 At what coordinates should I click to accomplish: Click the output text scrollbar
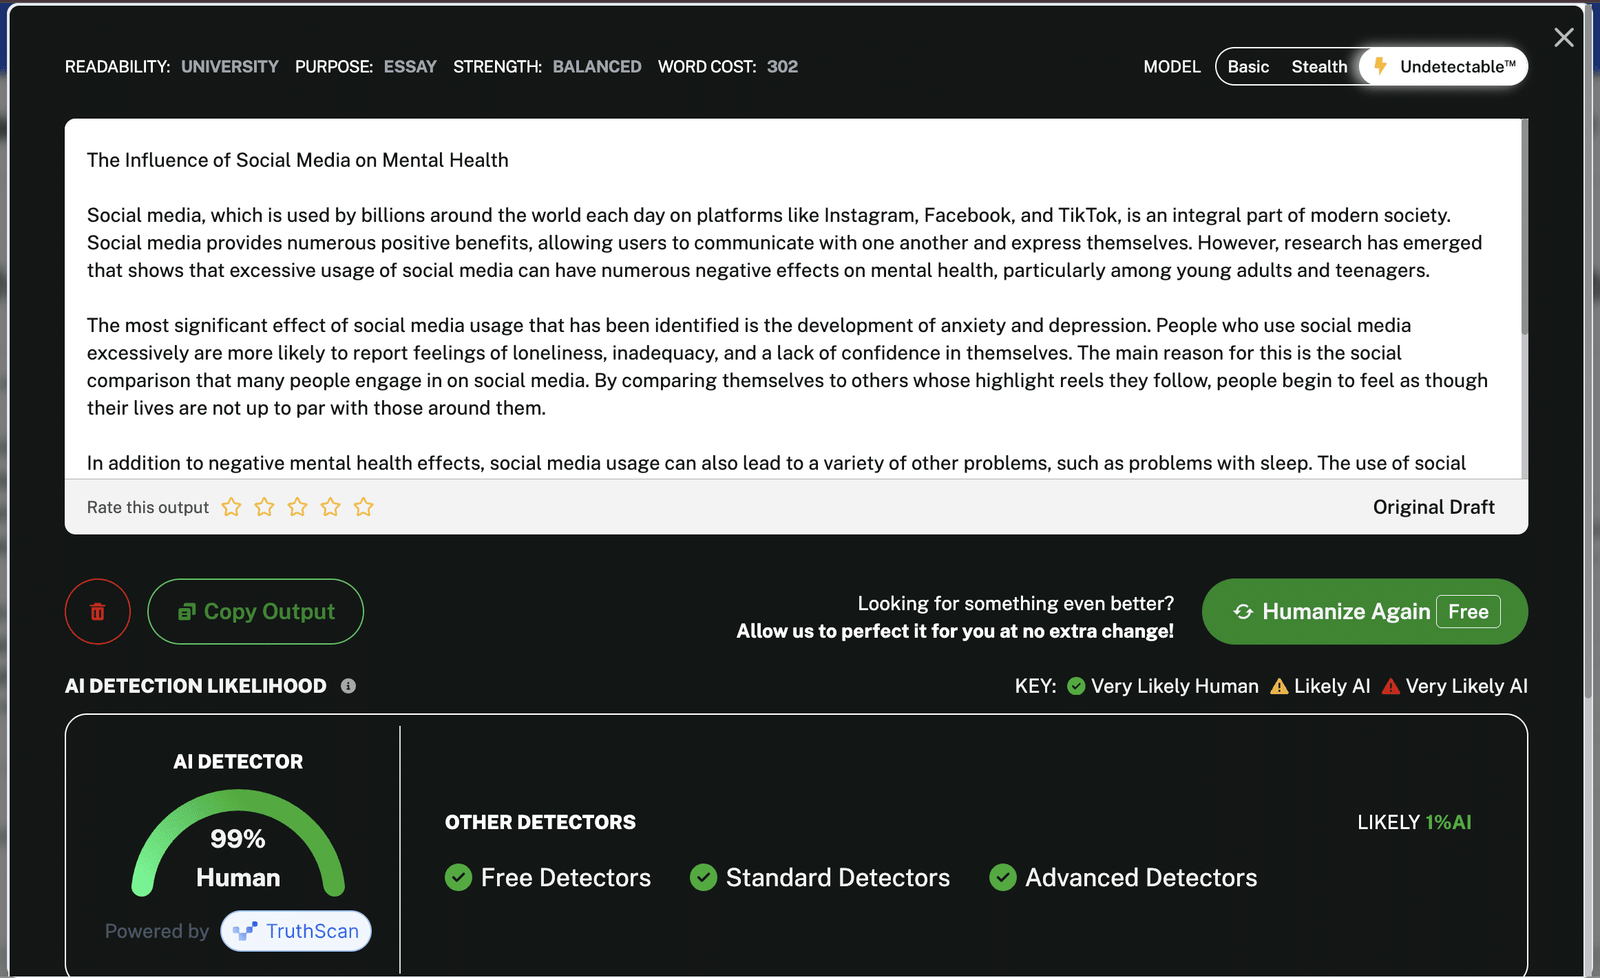[1524, 230]
